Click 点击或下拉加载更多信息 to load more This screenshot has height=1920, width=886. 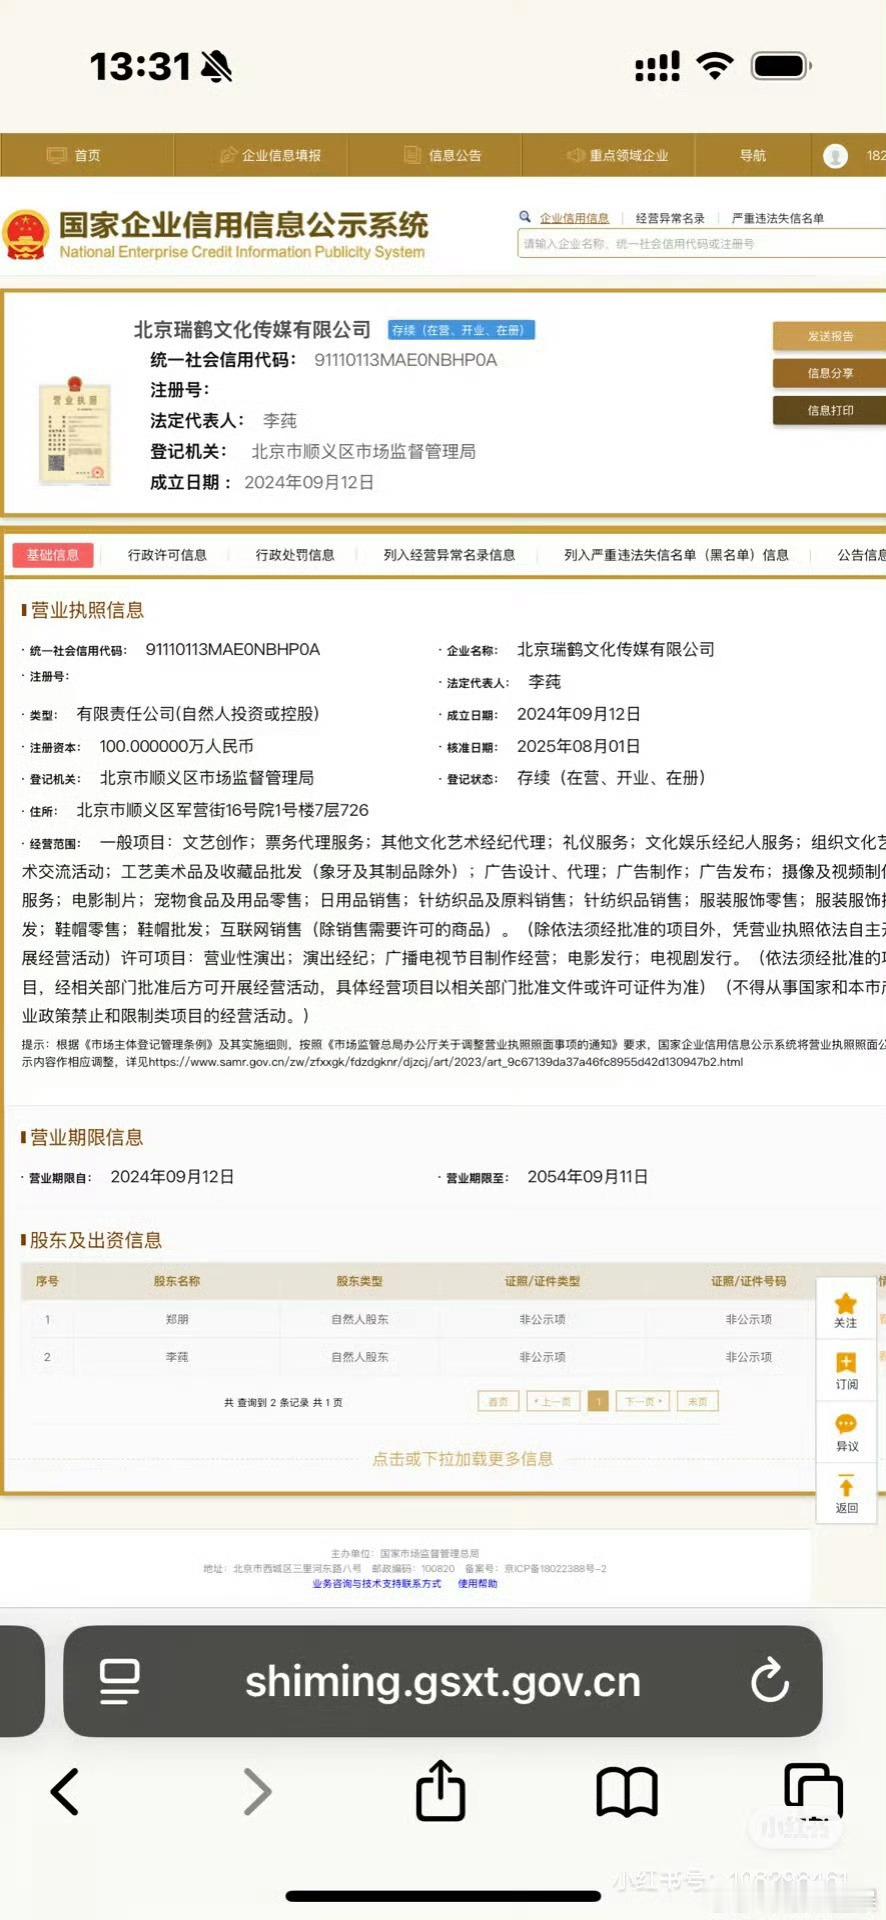tap(462, 1459)
